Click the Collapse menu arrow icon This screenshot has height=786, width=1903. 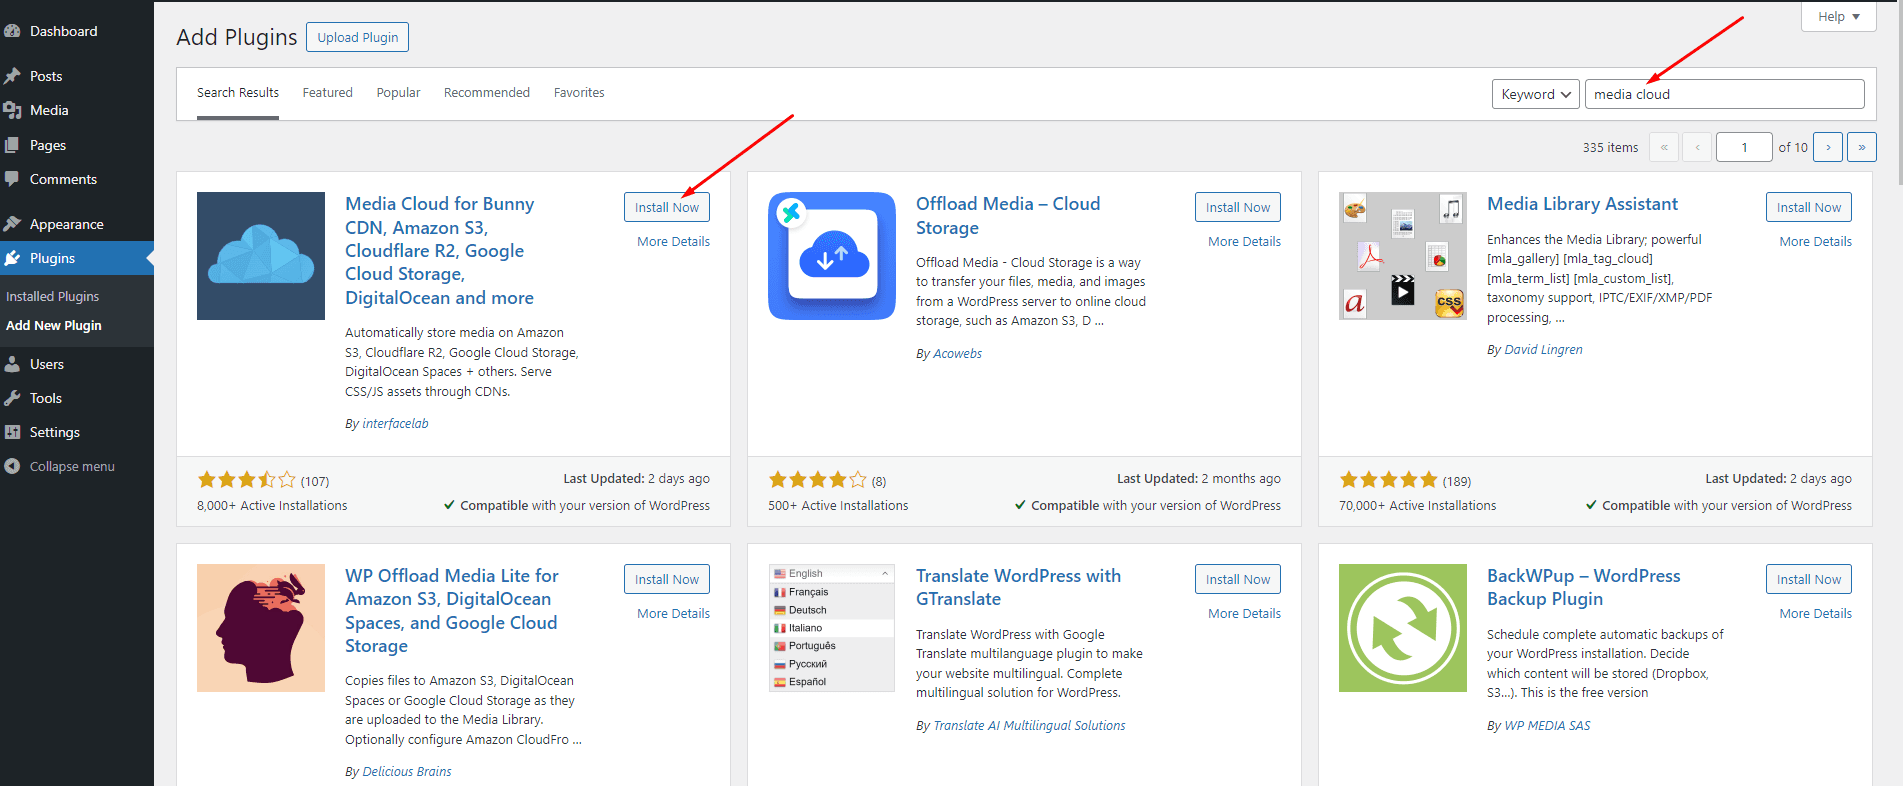pyautogui.click(x=12, y=466)
